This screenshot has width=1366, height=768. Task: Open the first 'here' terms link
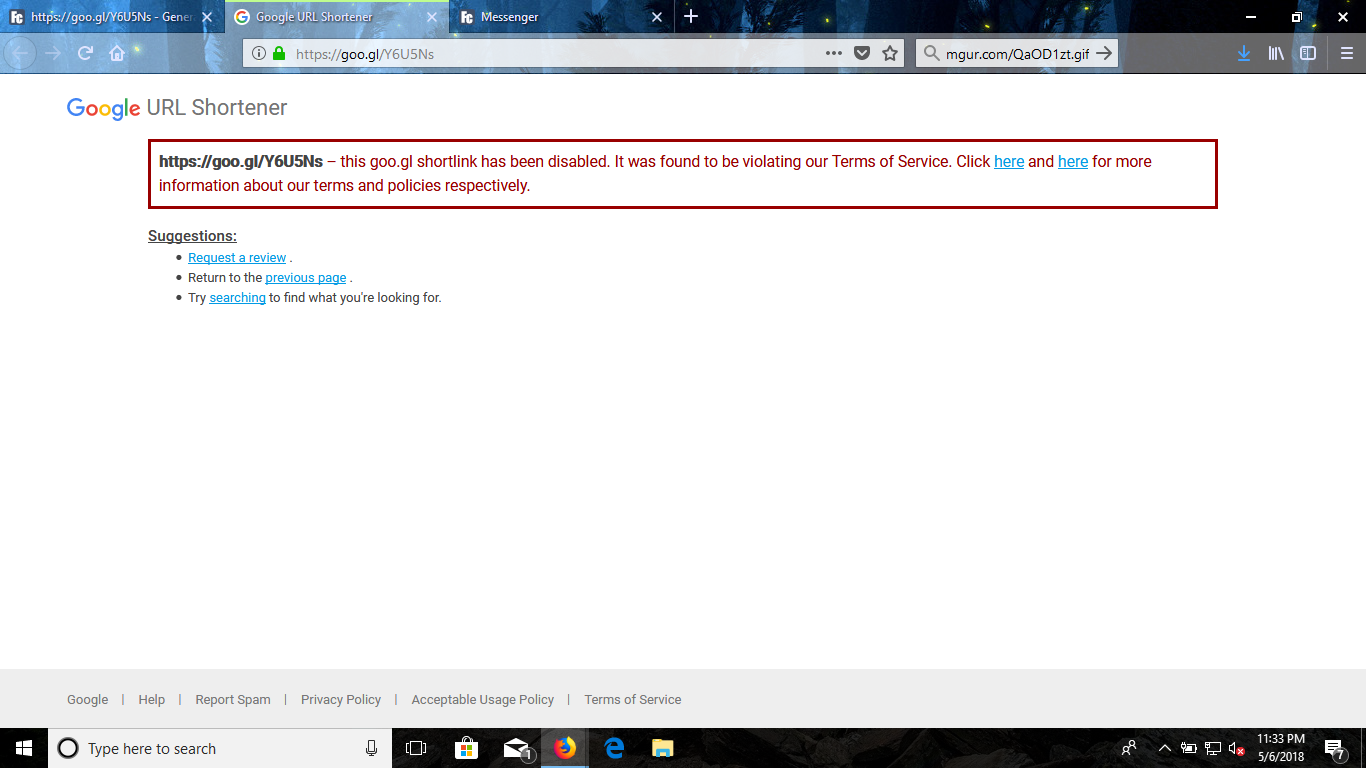click(1009, 161)
